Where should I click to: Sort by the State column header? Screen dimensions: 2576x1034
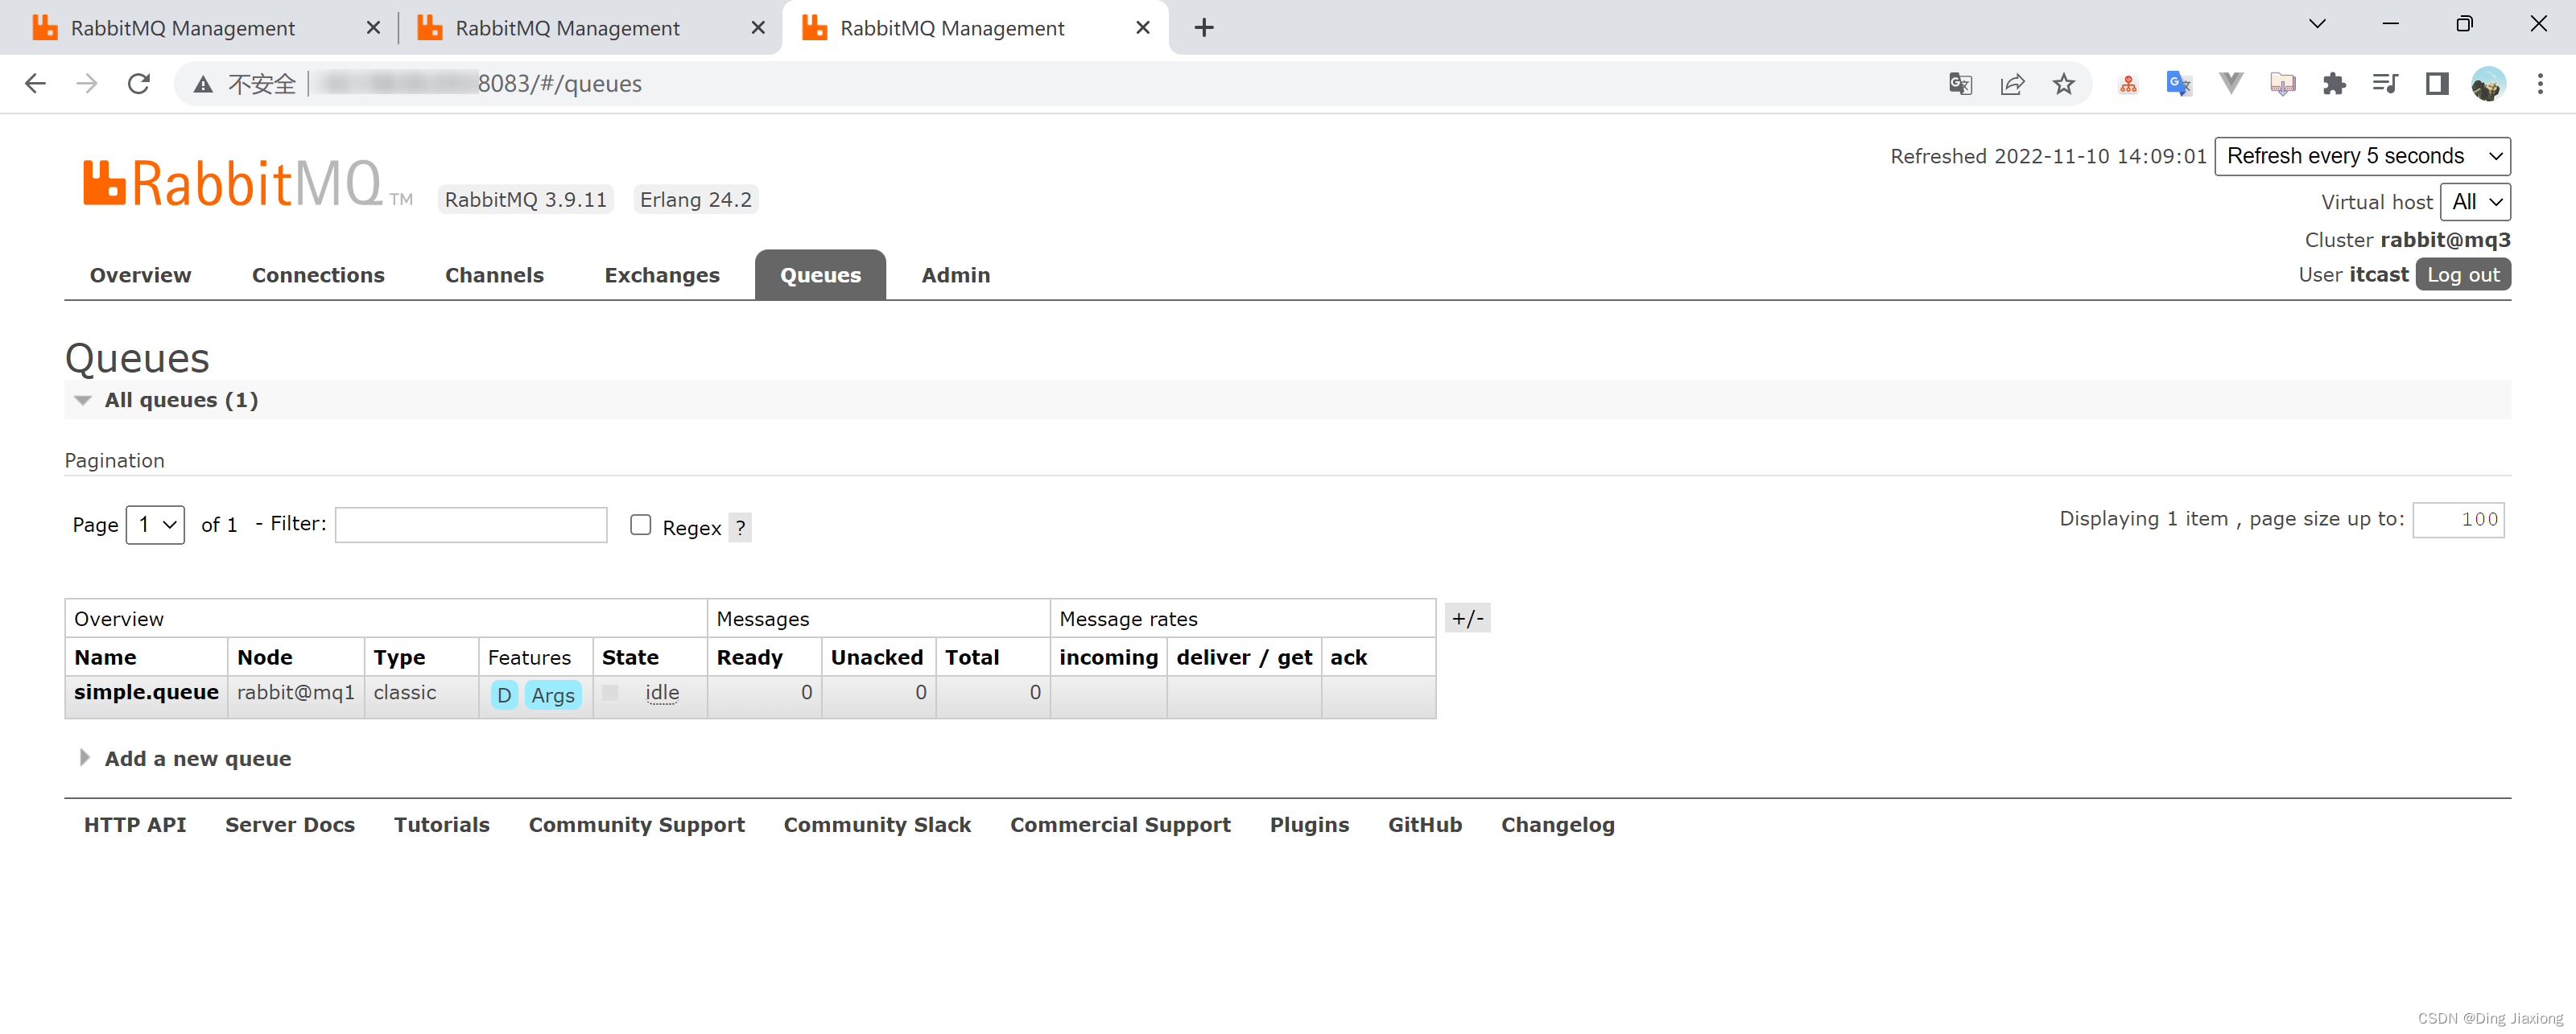[630, 658]
